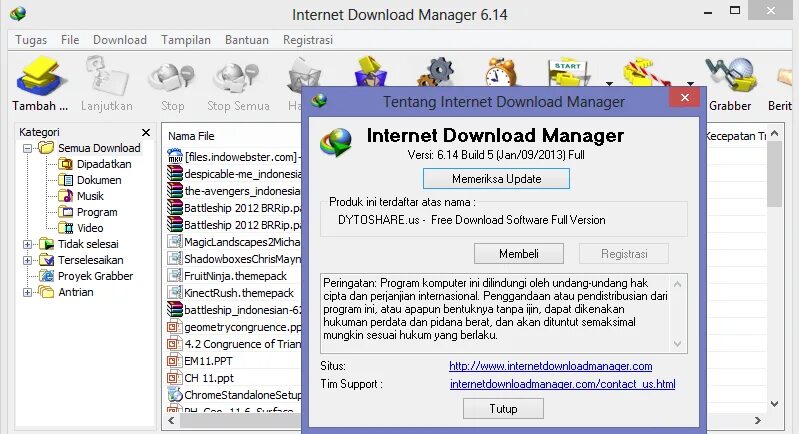Maximize the Internet Download Manager window
The image size is (799, 434).
(x=735, y=10)
